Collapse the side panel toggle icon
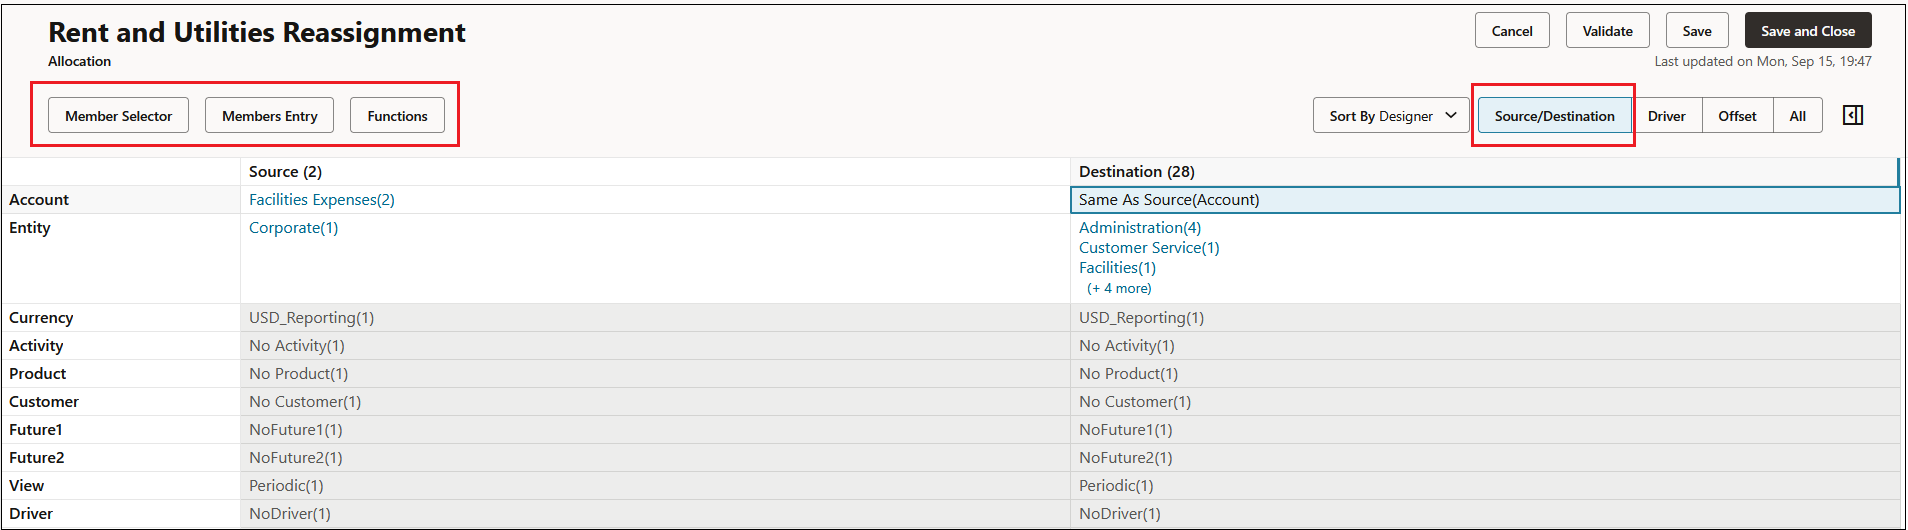1908x530 pixels. [1853, 116]
